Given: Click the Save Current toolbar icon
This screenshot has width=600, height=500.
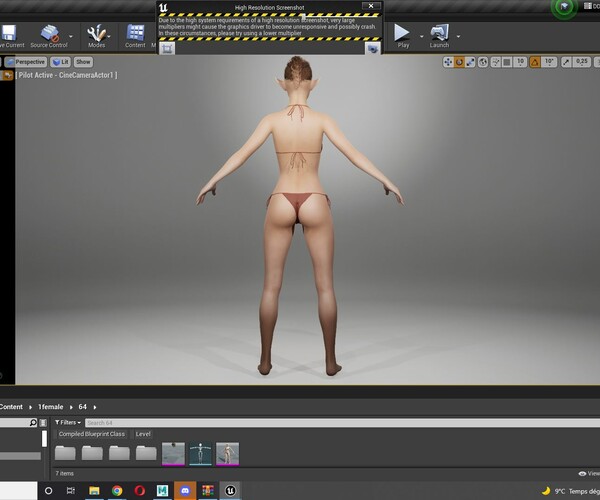Looking at the screenshot, I should point(8,33).
